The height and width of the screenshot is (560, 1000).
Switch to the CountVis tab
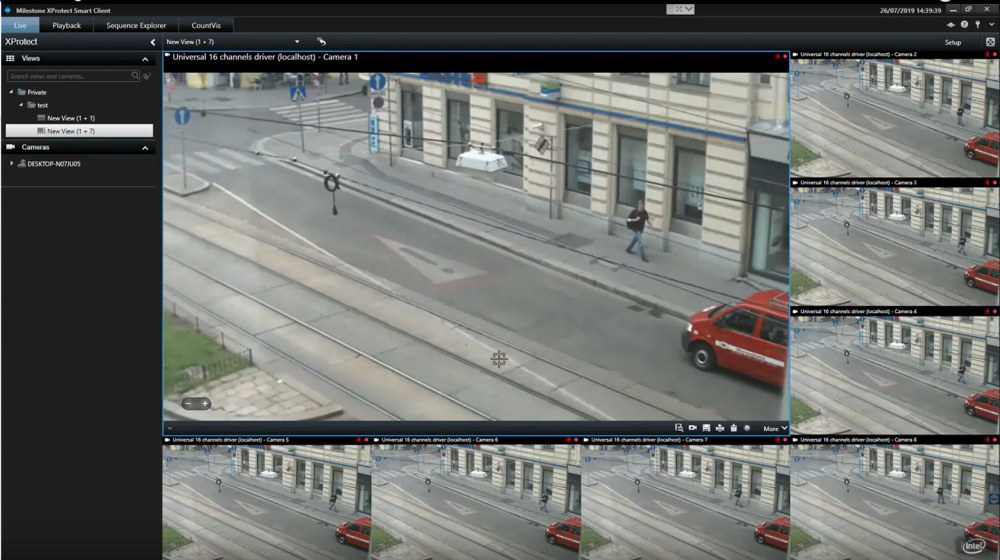pyautogui.click(x=206, y=26)
